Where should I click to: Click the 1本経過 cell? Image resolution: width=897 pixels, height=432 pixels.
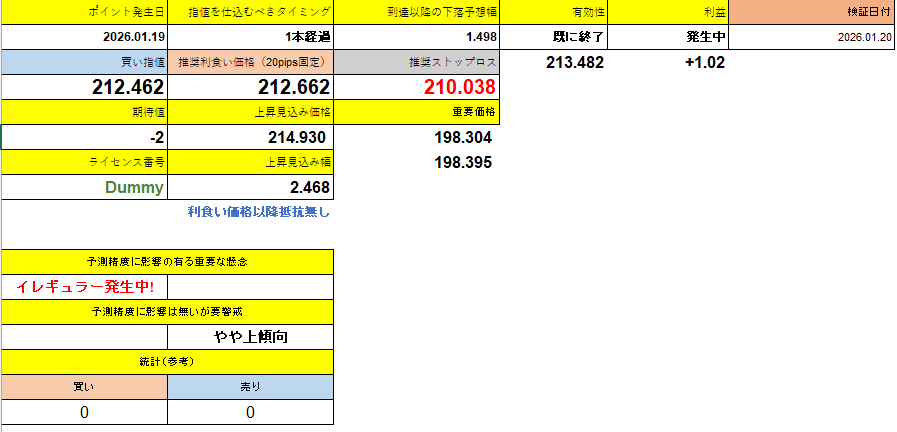pos(251,37)
